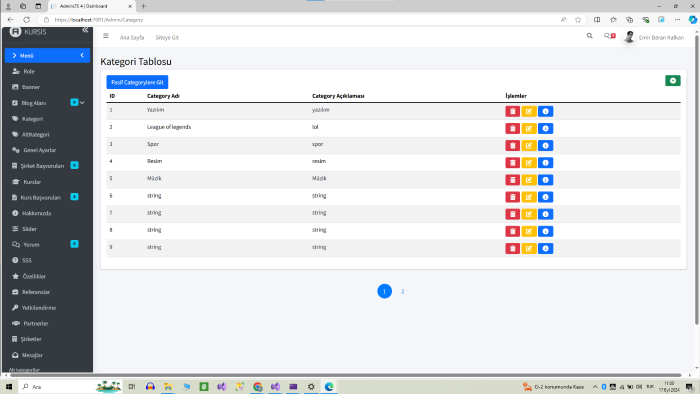
Task: Open Windows Start menu
Action: pyautogui.click(x=8, y=386)
